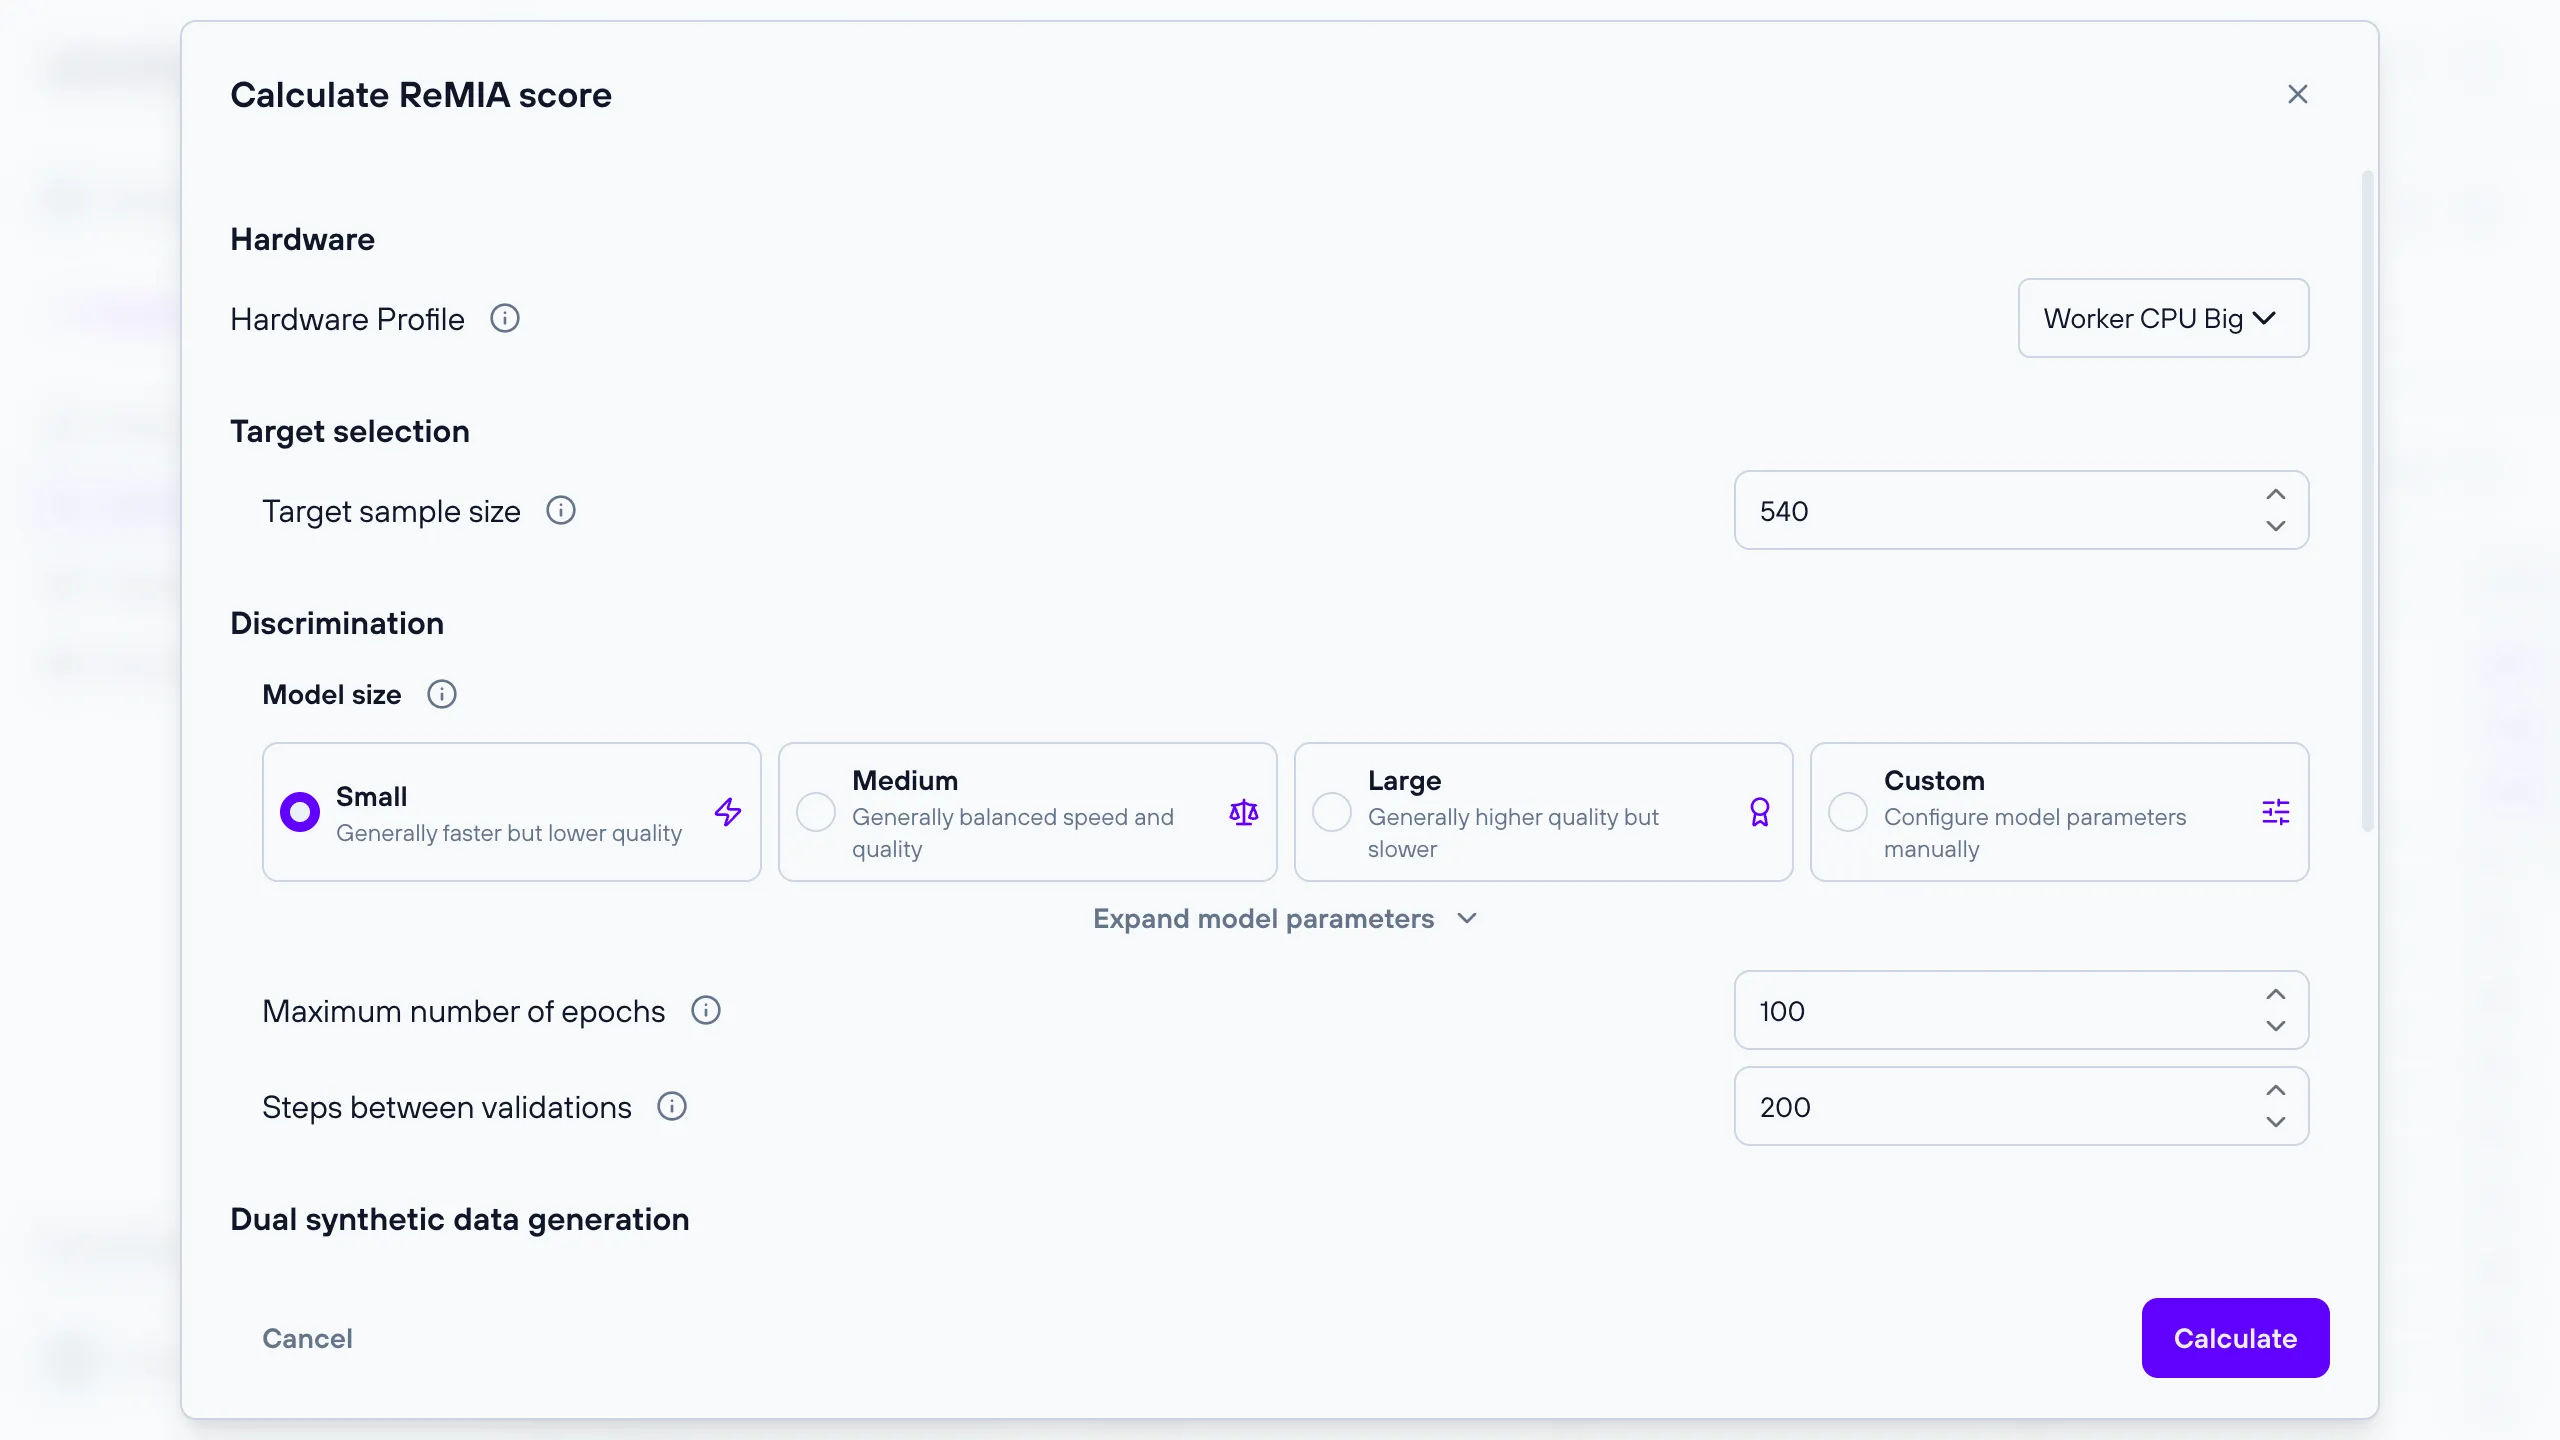Click the Maximum number of epochs info icon

tap(706, 1011)
